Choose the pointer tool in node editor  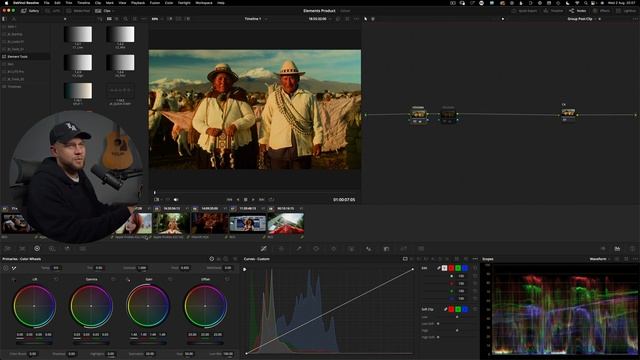366,19
